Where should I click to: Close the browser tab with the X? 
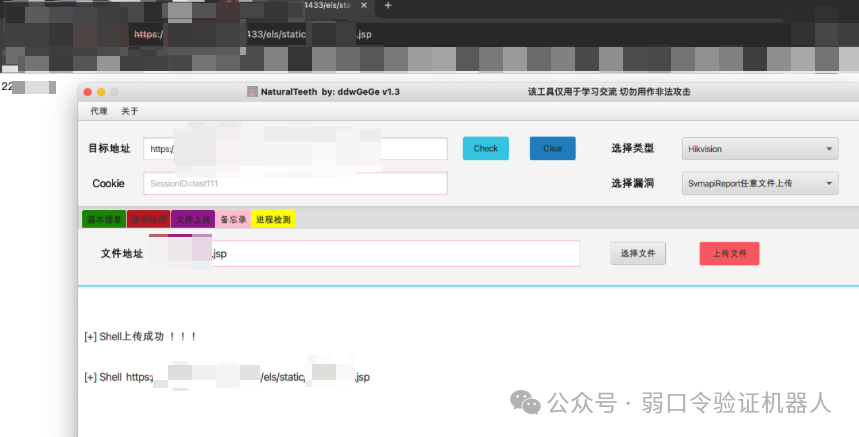tap(364, 5)
